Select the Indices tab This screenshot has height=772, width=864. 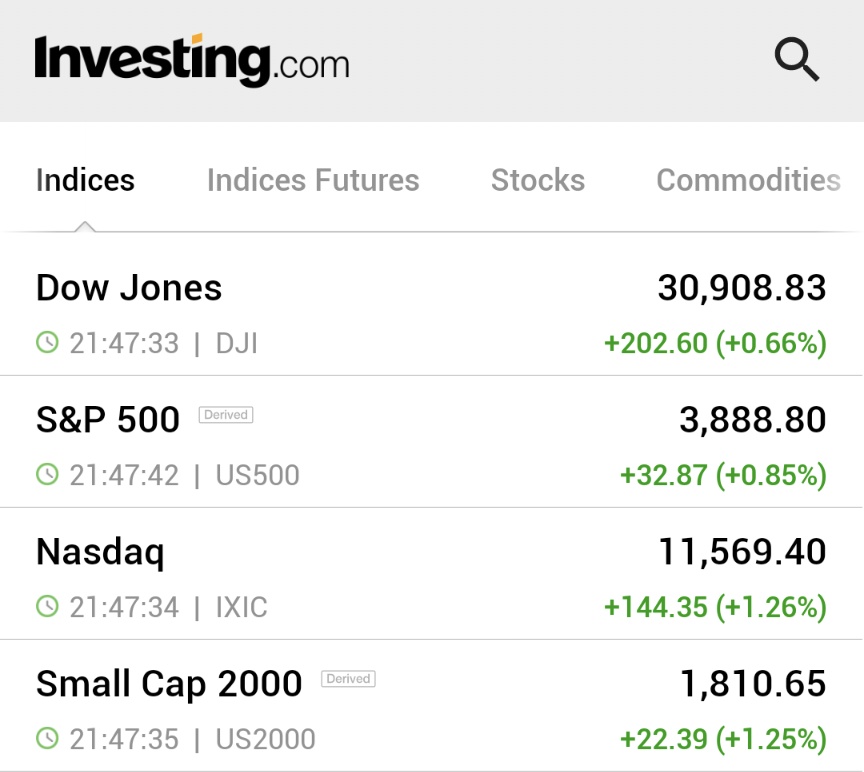[85, 180]
